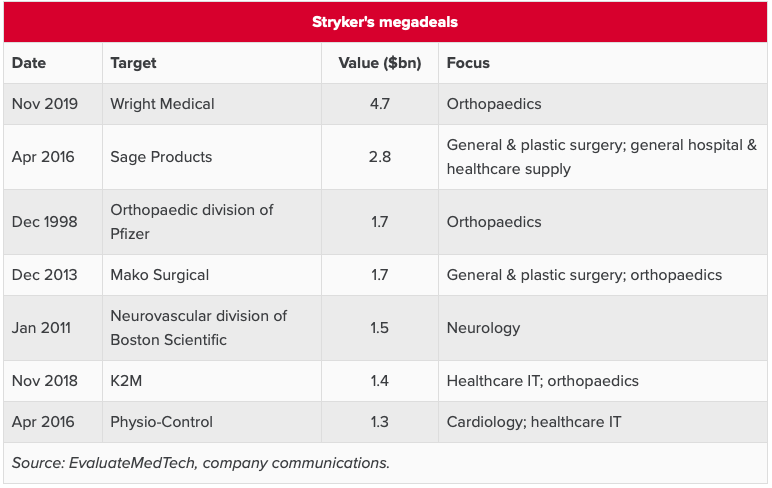
Task: Click the Date column header
Action: (x=29, y=63)
